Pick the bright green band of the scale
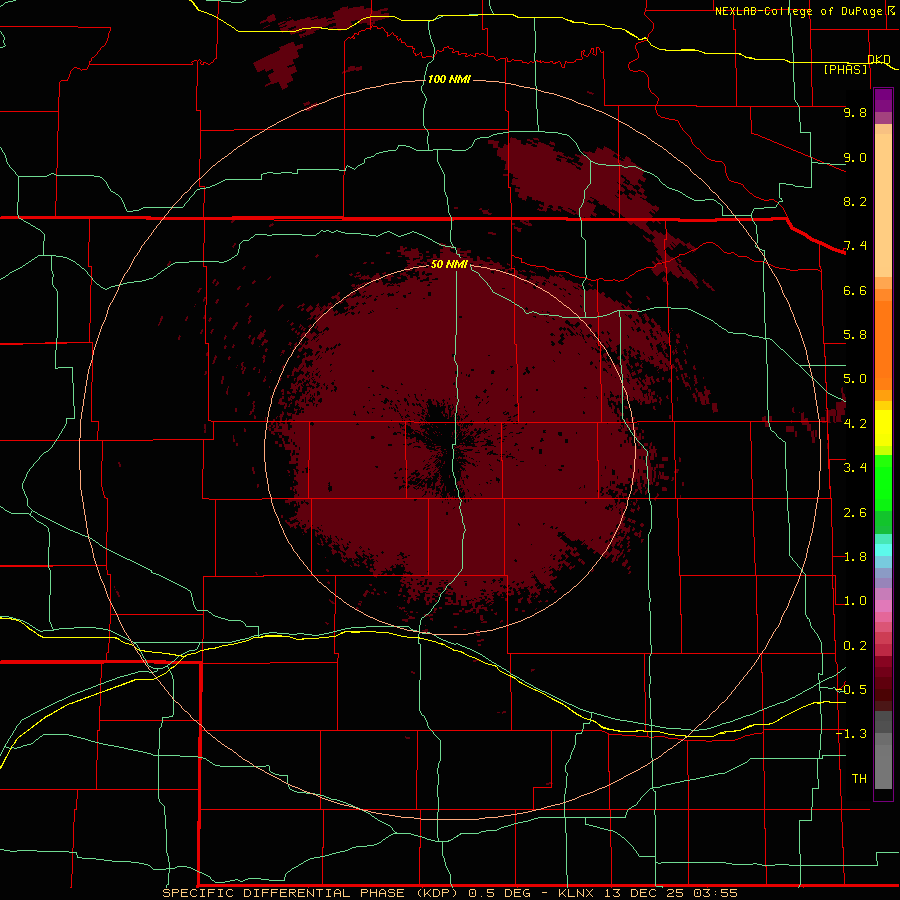The width and height of the screenshot is (900, 900). [883, 482]
